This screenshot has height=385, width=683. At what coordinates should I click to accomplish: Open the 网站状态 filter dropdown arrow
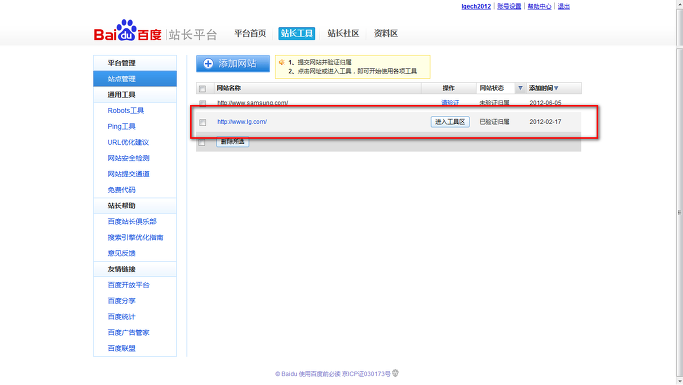tap(520, 88)
